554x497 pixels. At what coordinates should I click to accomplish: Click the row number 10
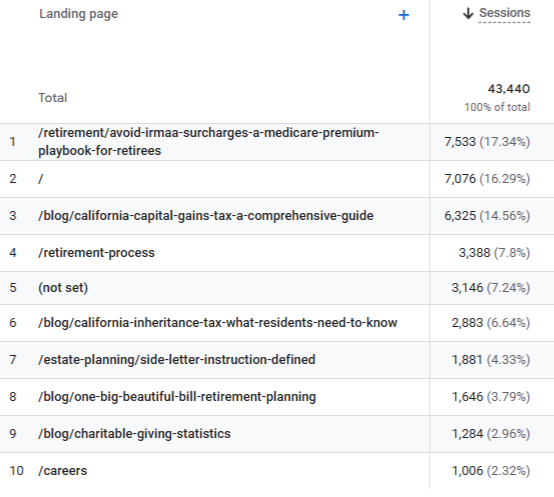(16, 471)
